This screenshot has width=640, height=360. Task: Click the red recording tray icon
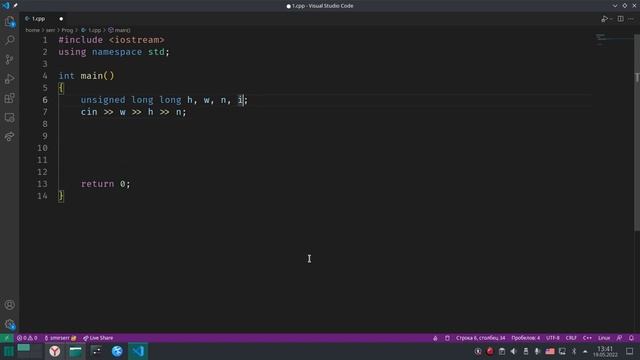[490, 351]
